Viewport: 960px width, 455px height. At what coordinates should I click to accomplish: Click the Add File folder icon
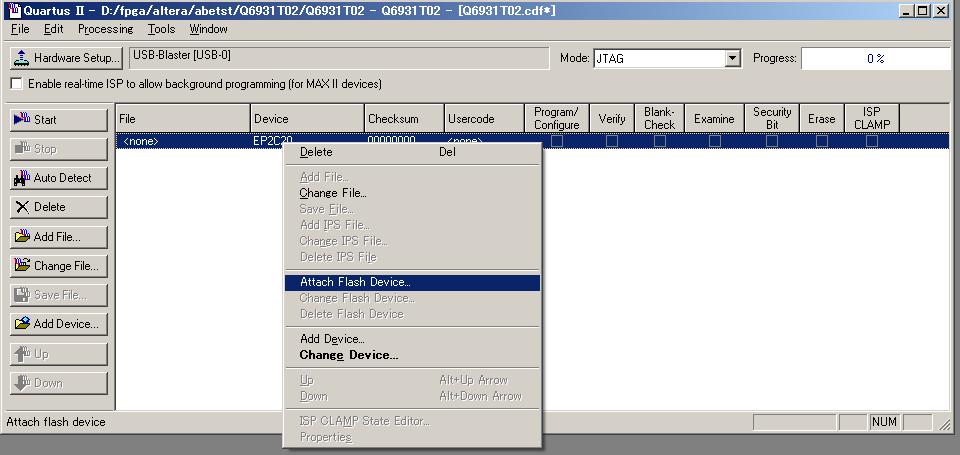click(22, 236)
